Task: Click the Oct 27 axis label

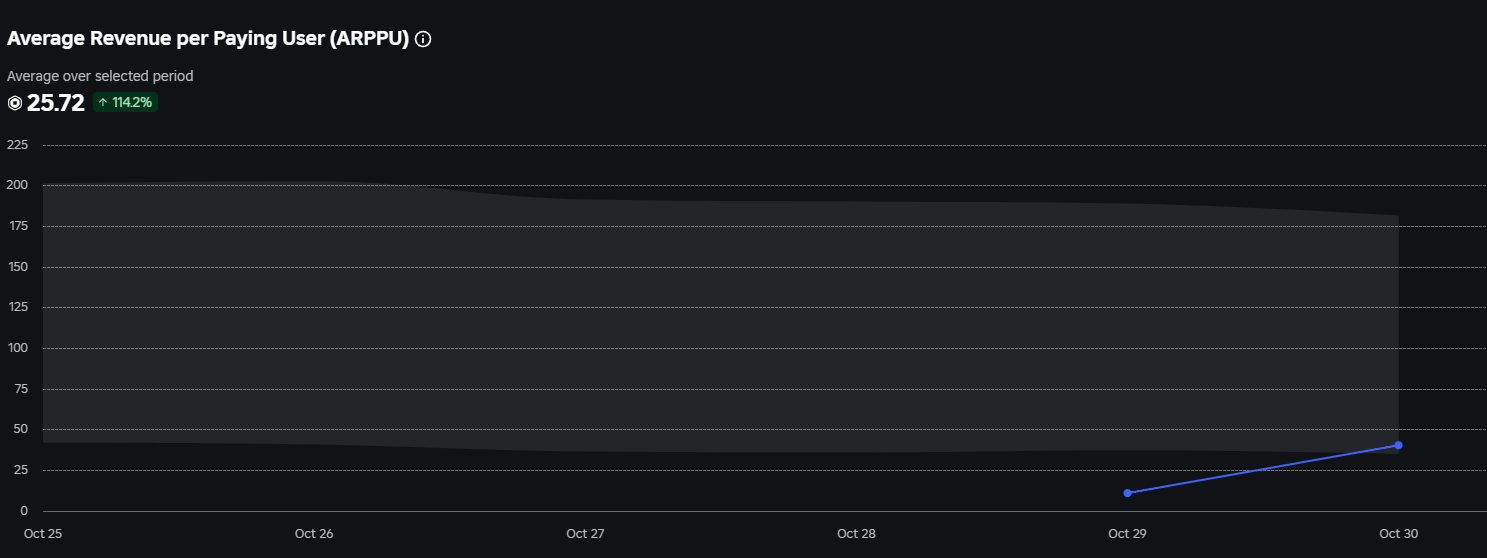Action: [x=585, y=534]
